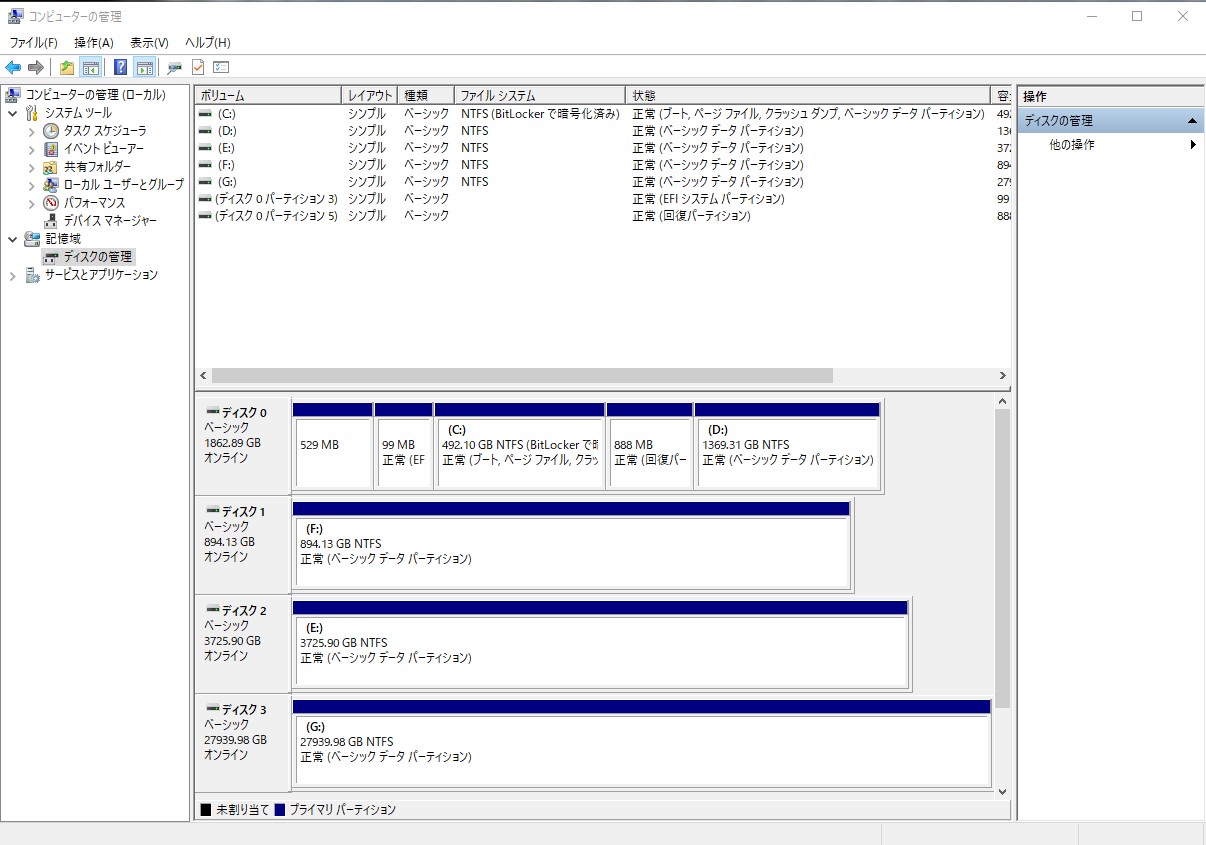
Task: Select the (E:) 3725.90 GB partition block
Action: click(x=601, y=643)
